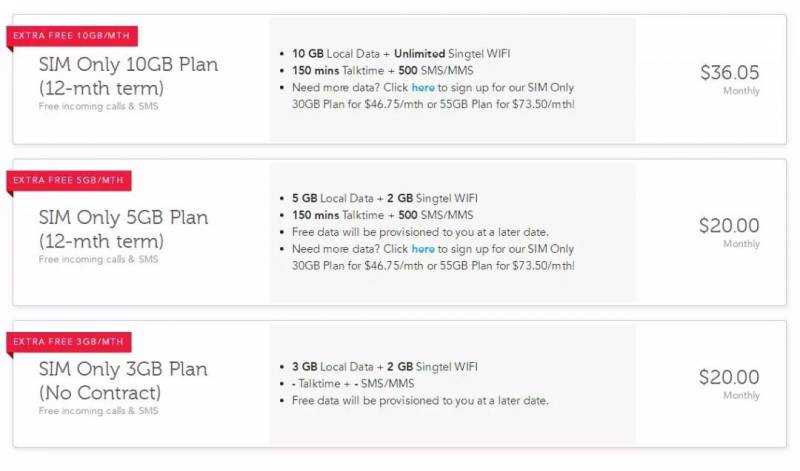800x471 pixels.
Task: Click the 'here' link in the 10GB plan details
Action: pyautogui.click(x=423, y=87)
